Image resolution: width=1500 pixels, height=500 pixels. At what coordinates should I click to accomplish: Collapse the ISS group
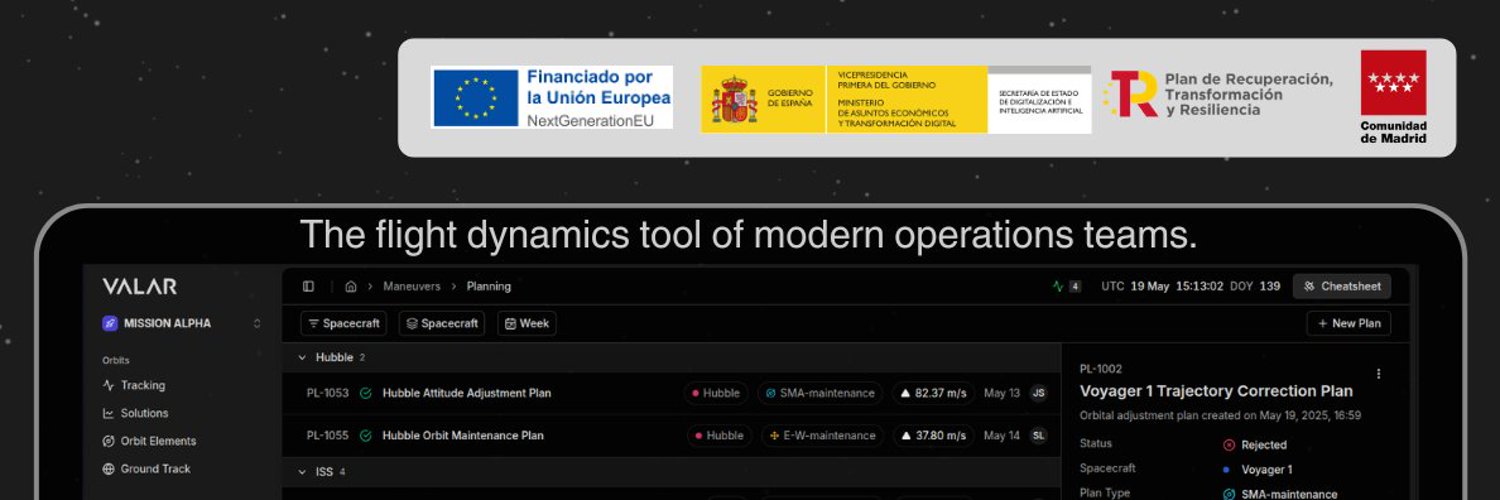click(x=303, y=472)
